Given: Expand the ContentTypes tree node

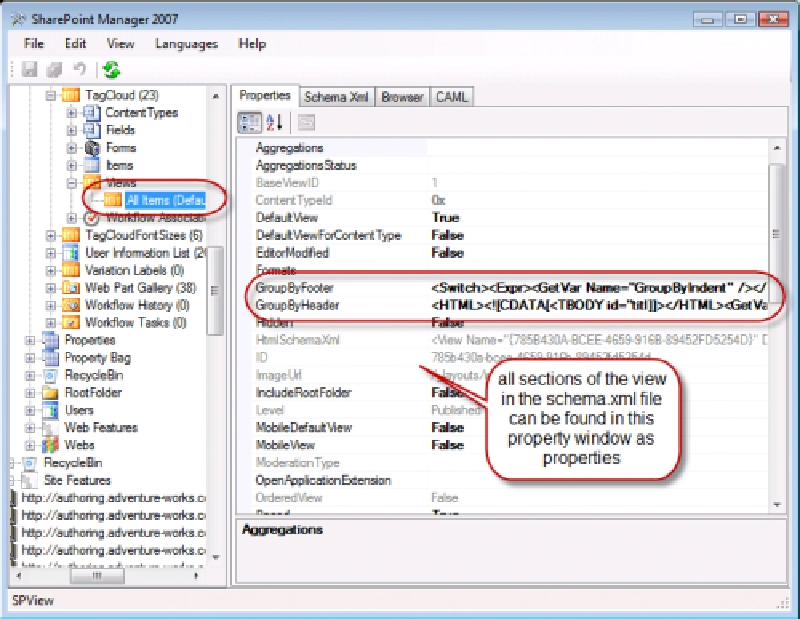Looking at the screenshot, I should click(x=71, y=112).
